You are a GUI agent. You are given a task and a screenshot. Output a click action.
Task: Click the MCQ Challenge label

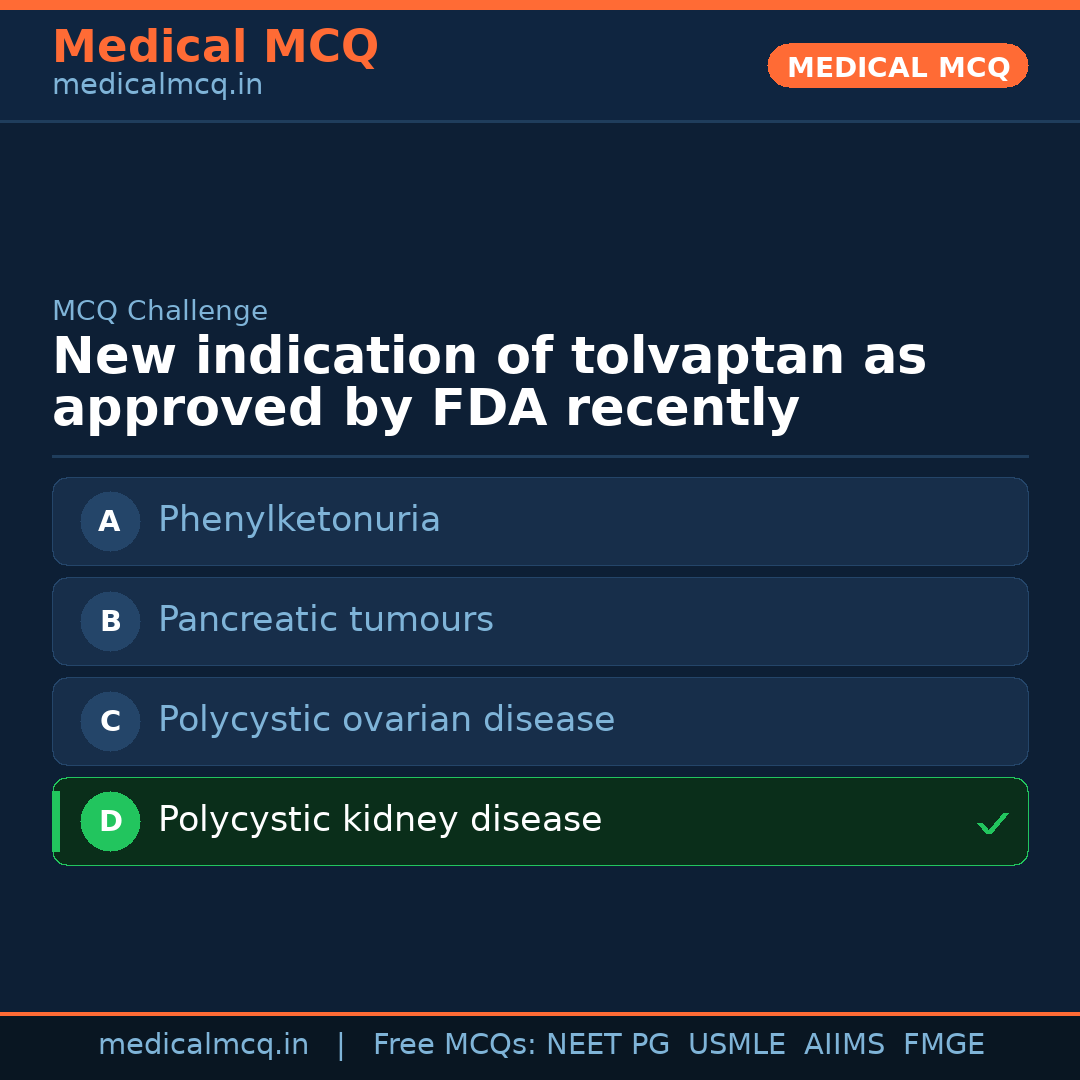tap(160, 311)
